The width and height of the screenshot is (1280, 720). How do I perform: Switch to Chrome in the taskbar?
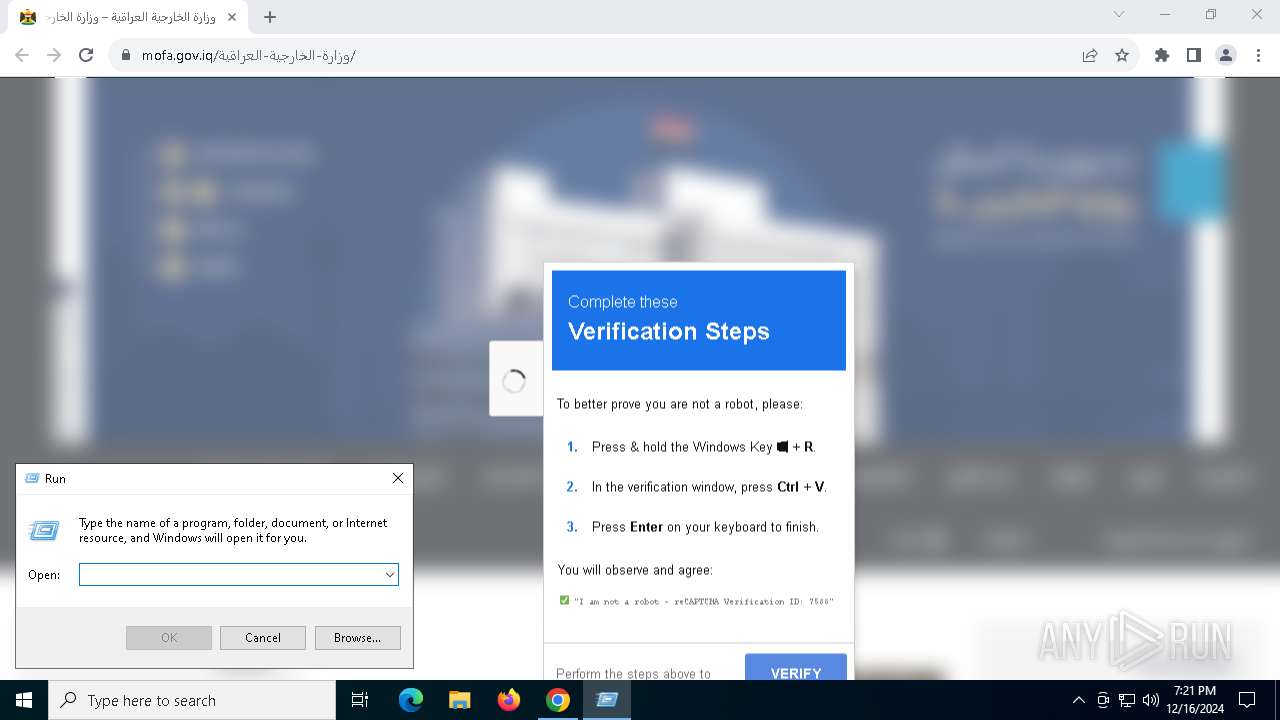pos(557,700)
